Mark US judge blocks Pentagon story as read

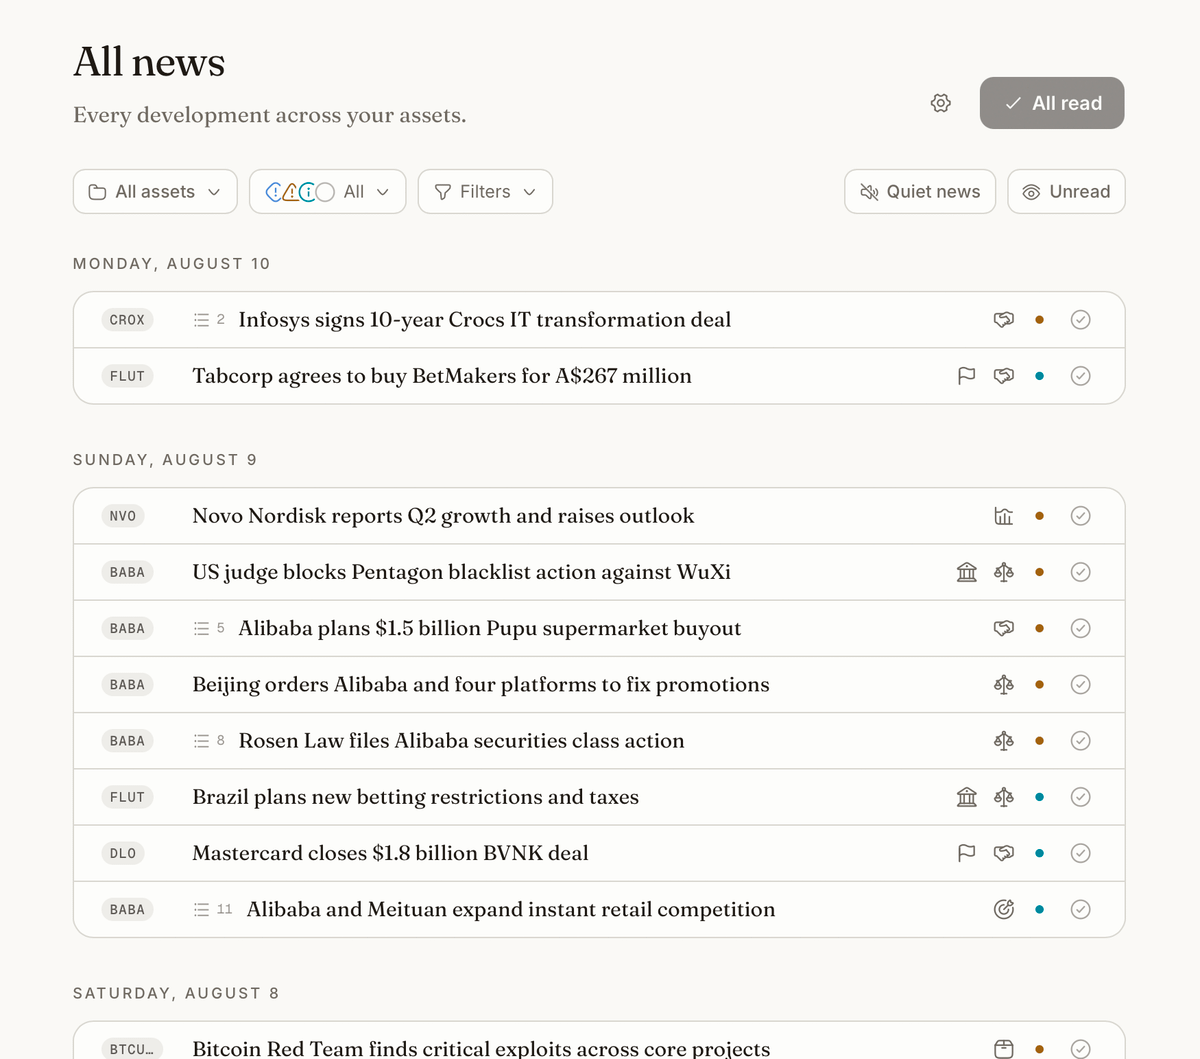coord(1080,572)
